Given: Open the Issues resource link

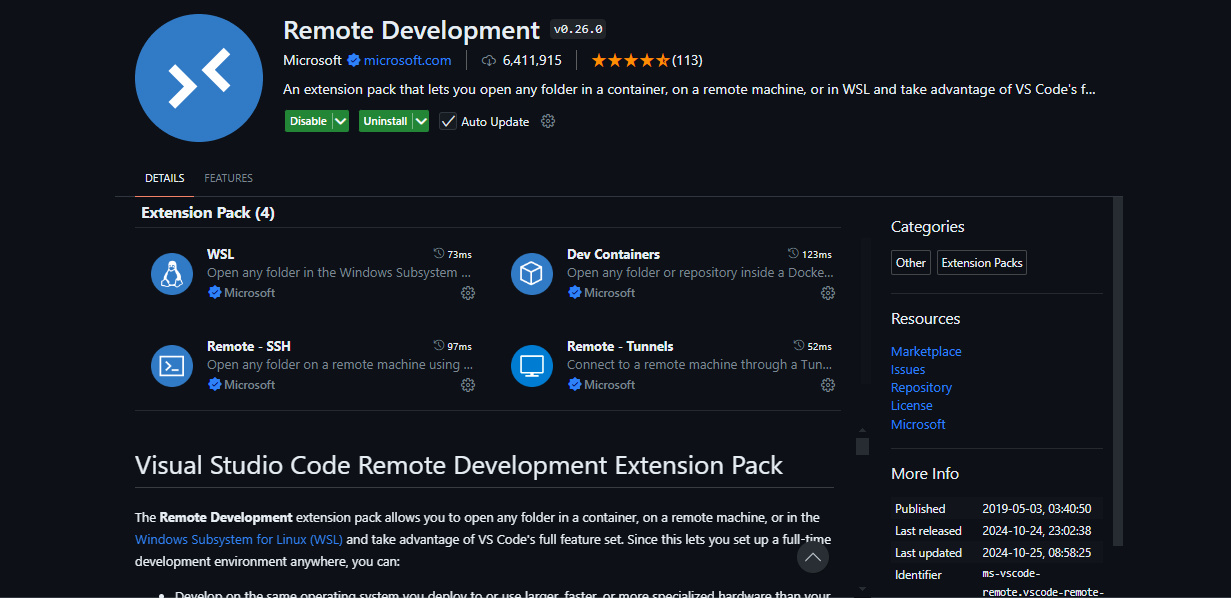Looking at the screenshot, I should coord(908,370).
